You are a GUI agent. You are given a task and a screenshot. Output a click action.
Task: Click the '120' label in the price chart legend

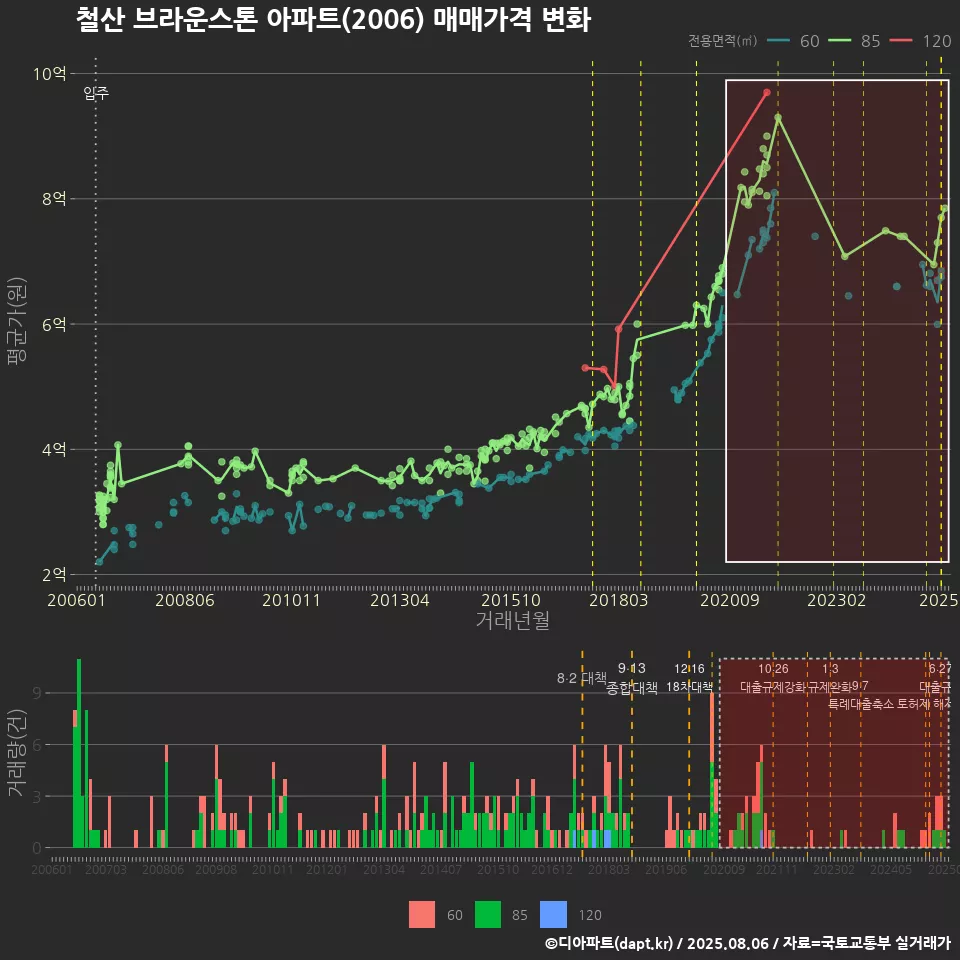(937, 41)
